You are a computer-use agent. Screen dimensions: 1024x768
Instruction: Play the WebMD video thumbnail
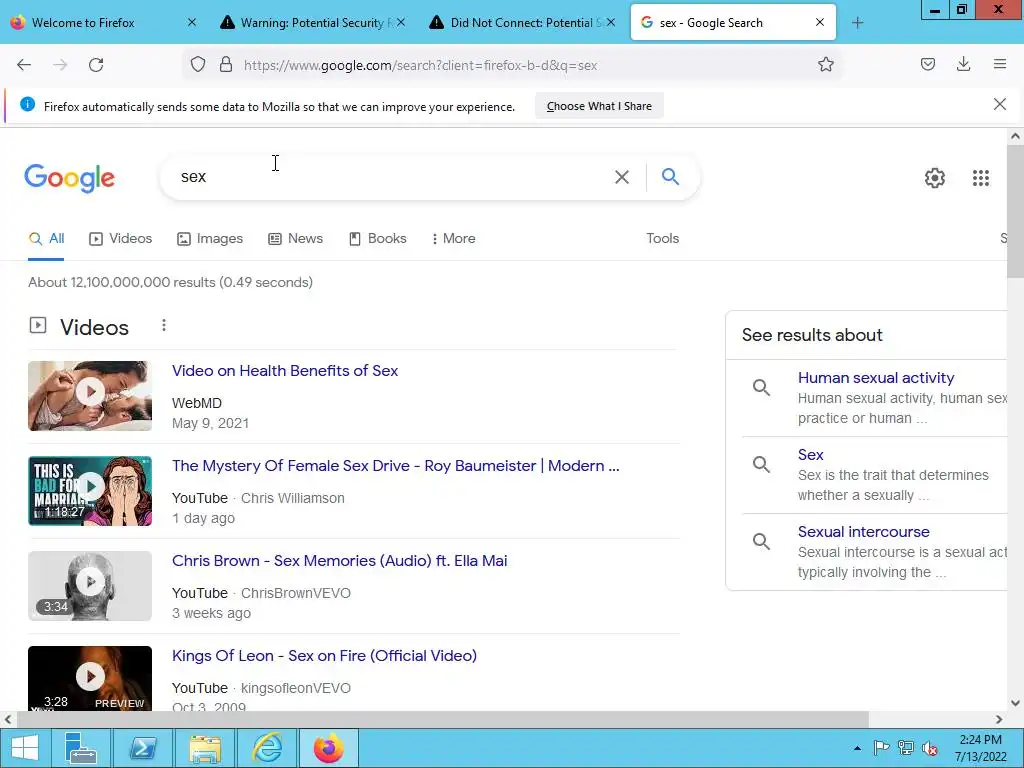point(90,396)
